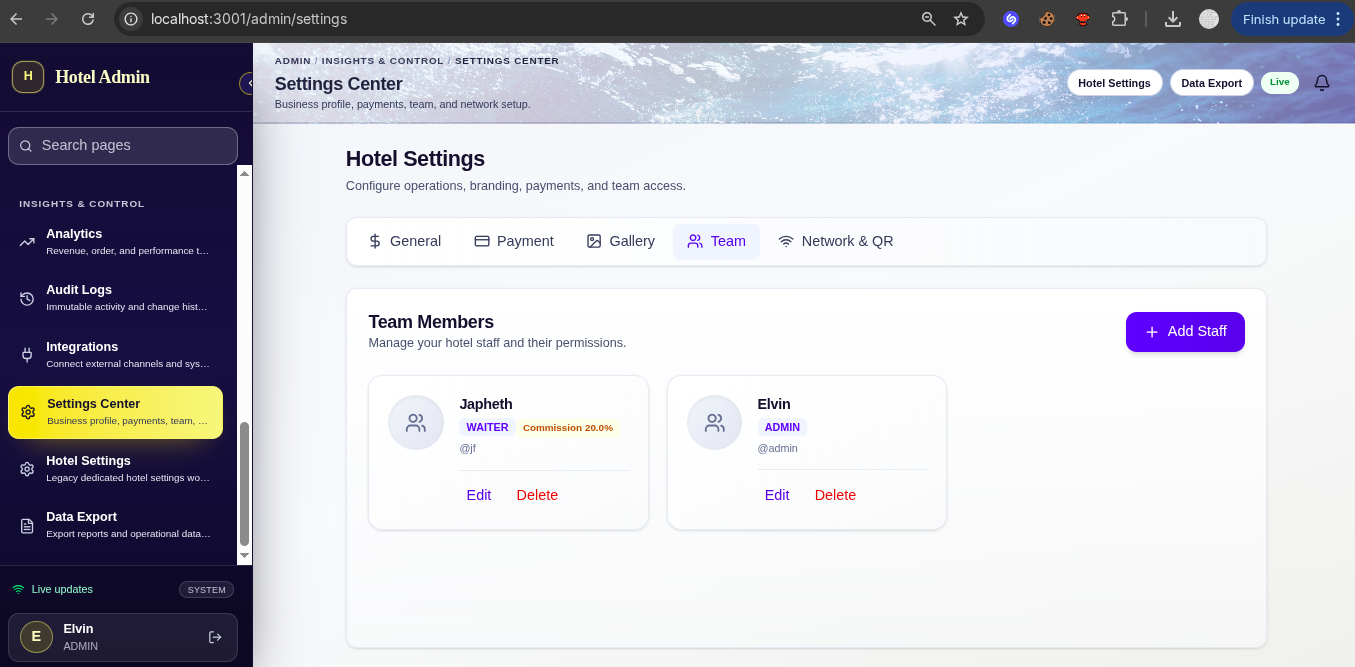Select Data Export in the sidebar

(x=115, y=525)
